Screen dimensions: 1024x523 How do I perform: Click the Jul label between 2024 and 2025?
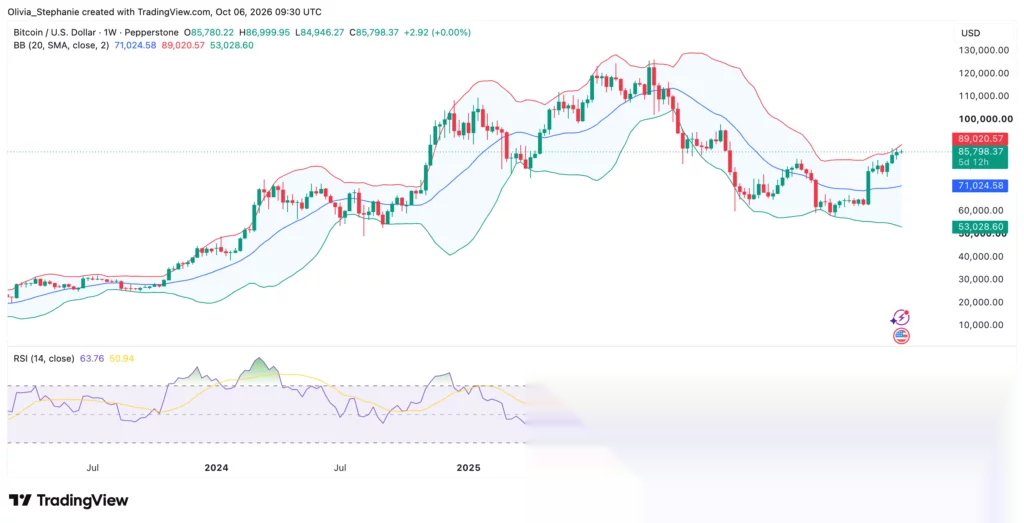coord(340,468)
